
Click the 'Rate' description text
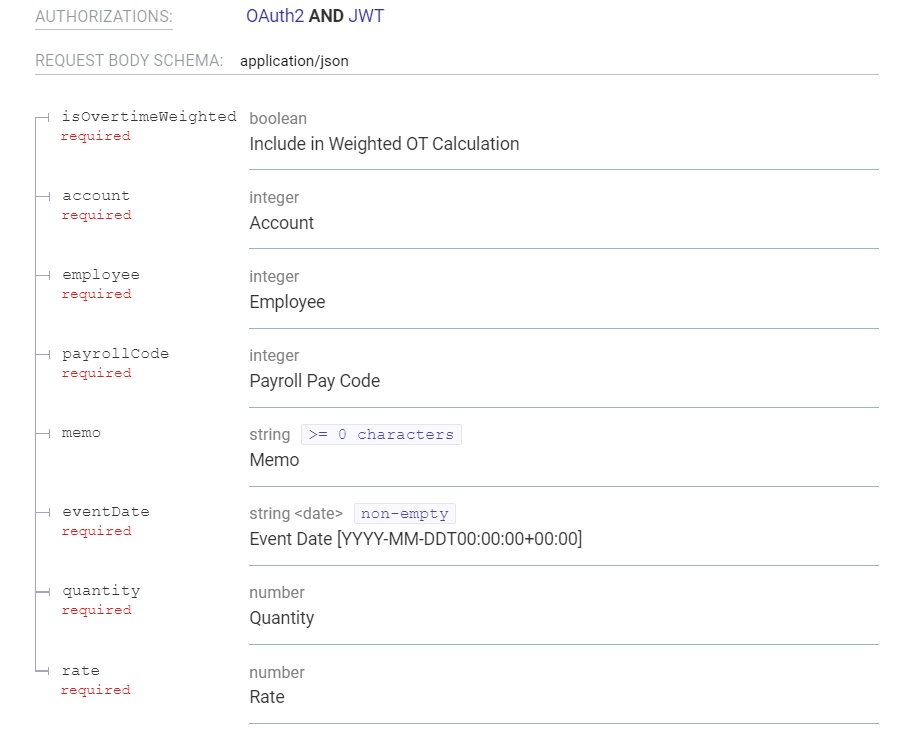click(267, 697)
